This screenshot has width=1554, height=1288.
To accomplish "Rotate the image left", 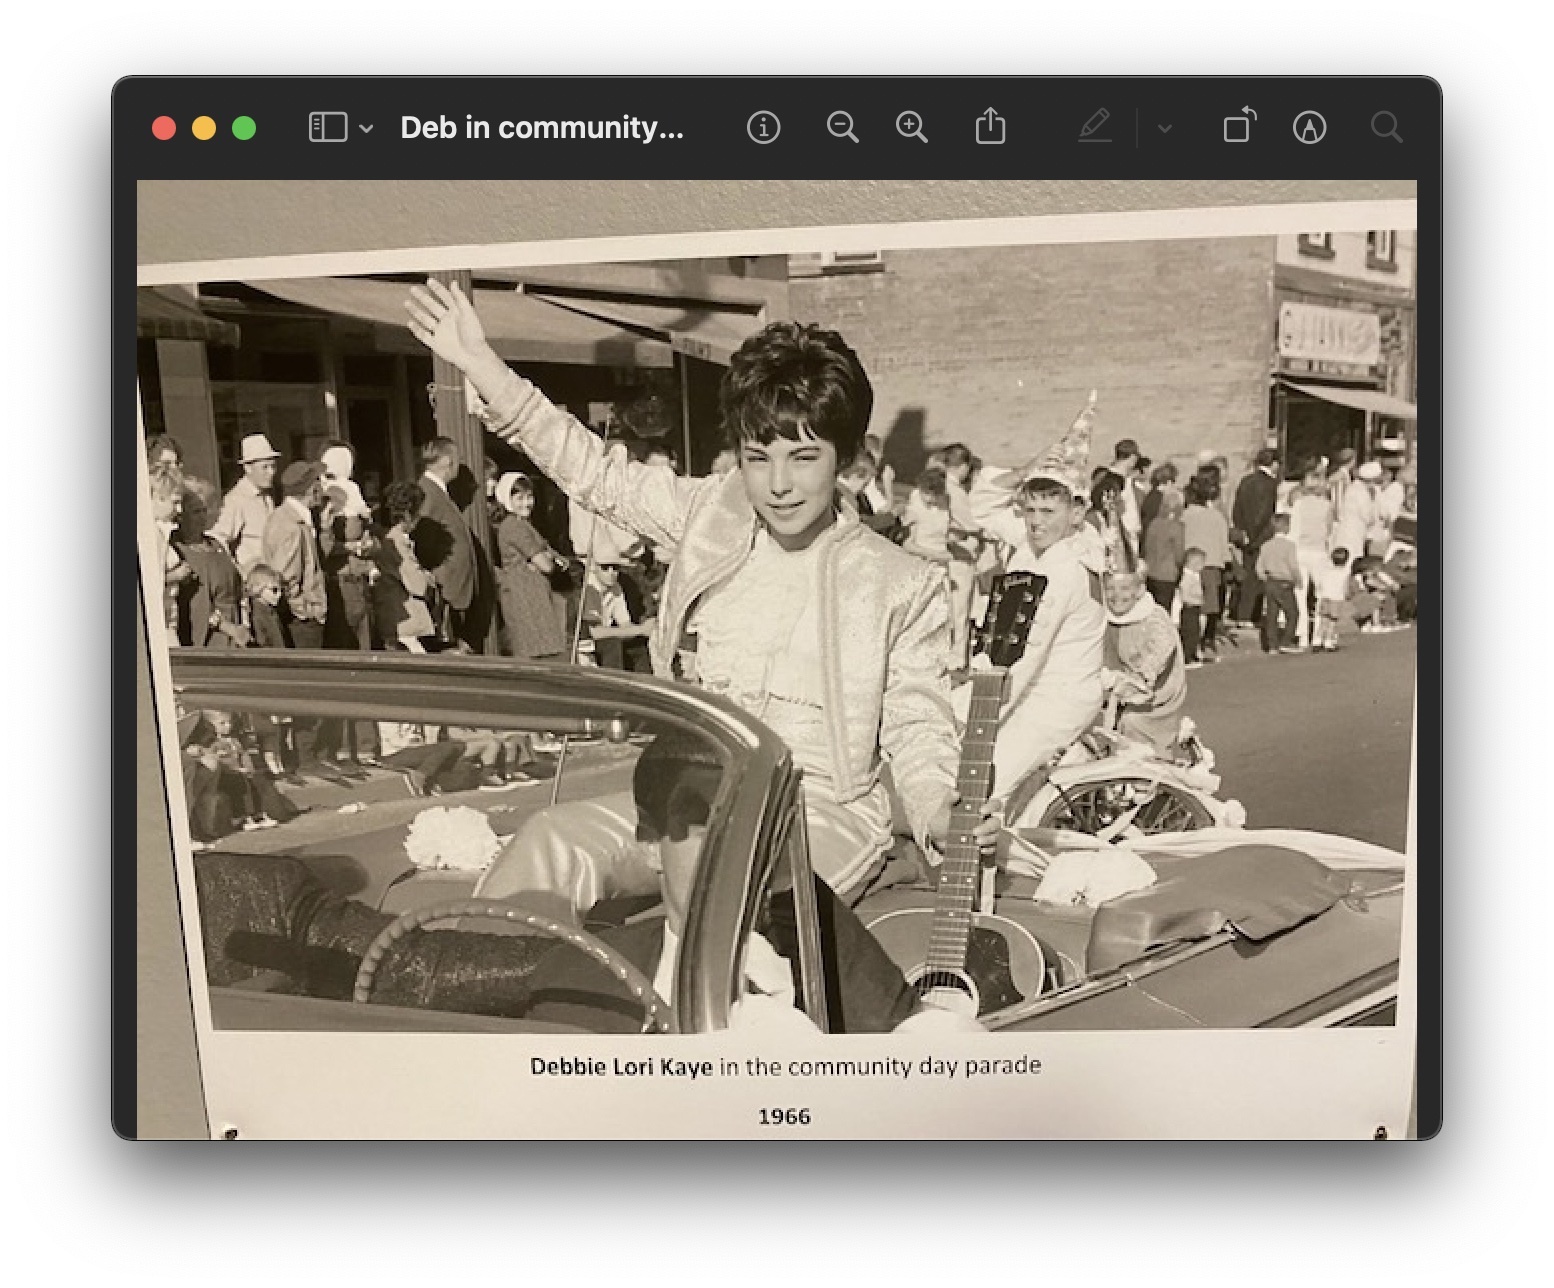I will (1239, 127).
